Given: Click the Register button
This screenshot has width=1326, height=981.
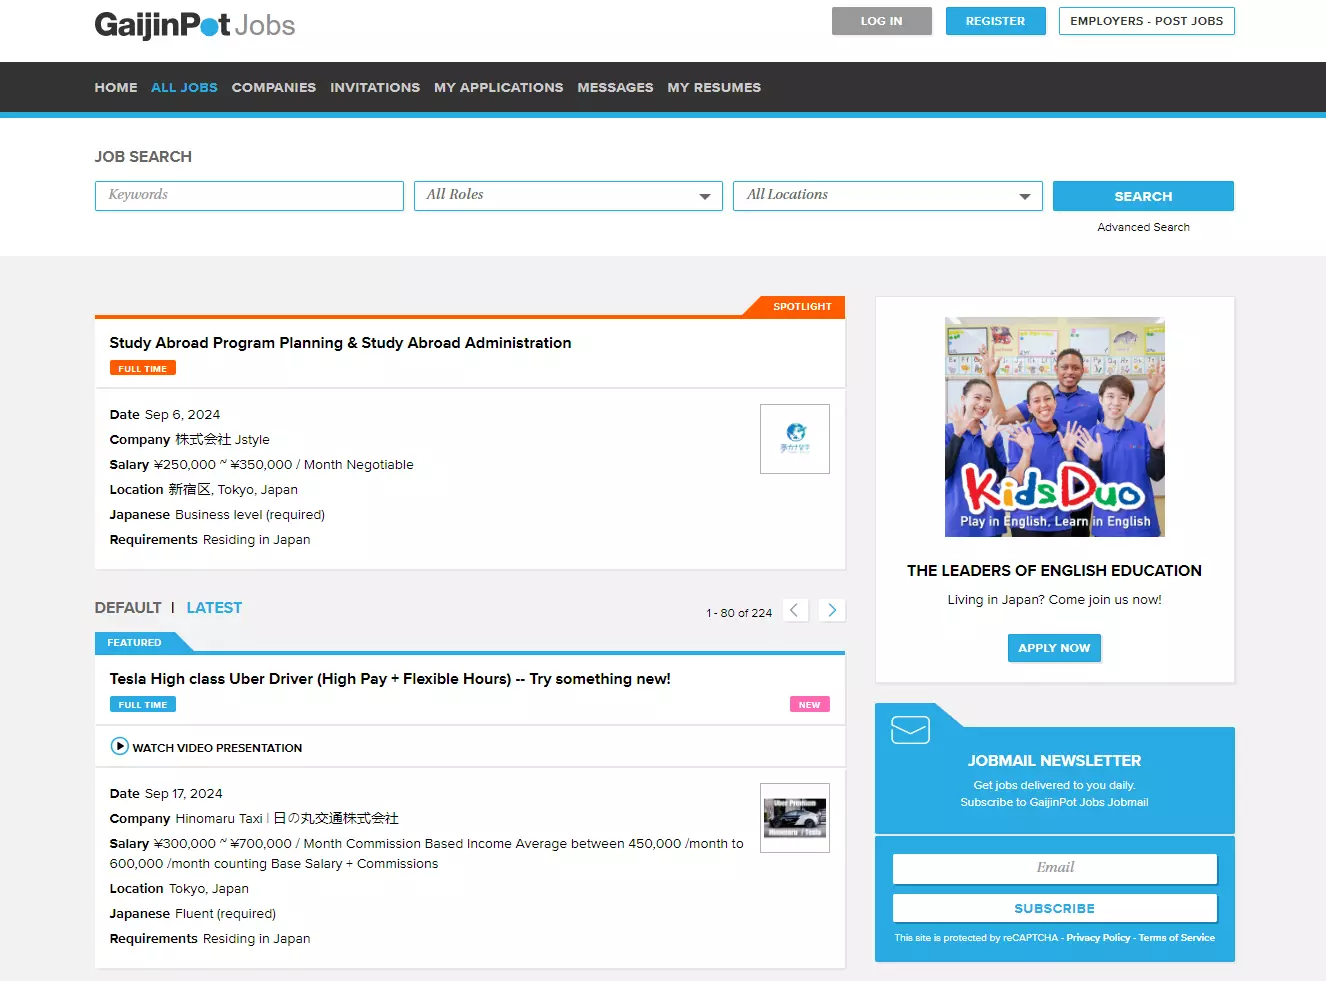Looking at the screenshot, I should (x=996, y=21).
